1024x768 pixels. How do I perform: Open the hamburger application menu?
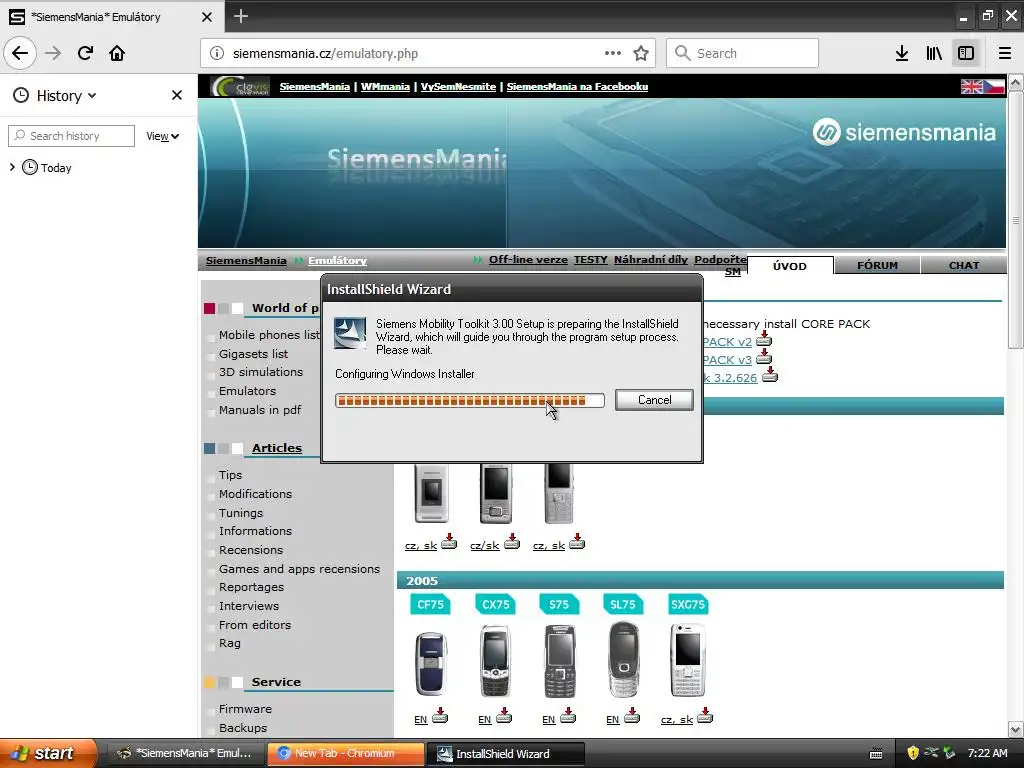tap(1004, 54)
